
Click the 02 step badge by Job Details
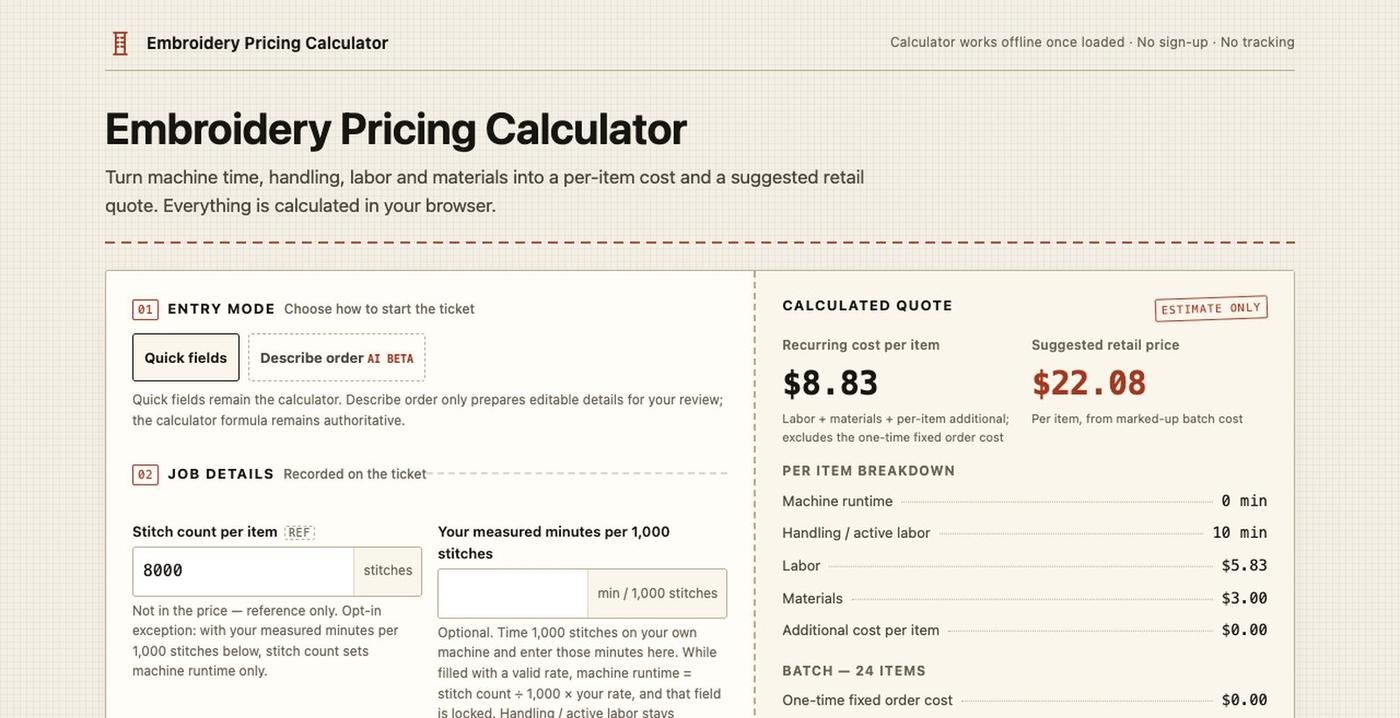[145, 475]
